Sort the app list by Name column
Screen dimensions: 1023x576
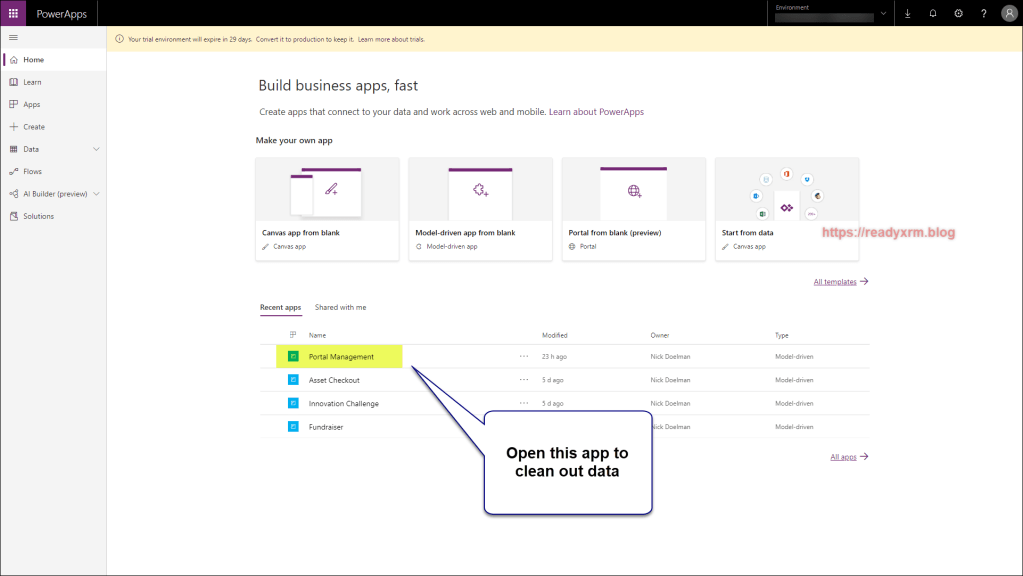pyautogui.click(x=317, y=335)
